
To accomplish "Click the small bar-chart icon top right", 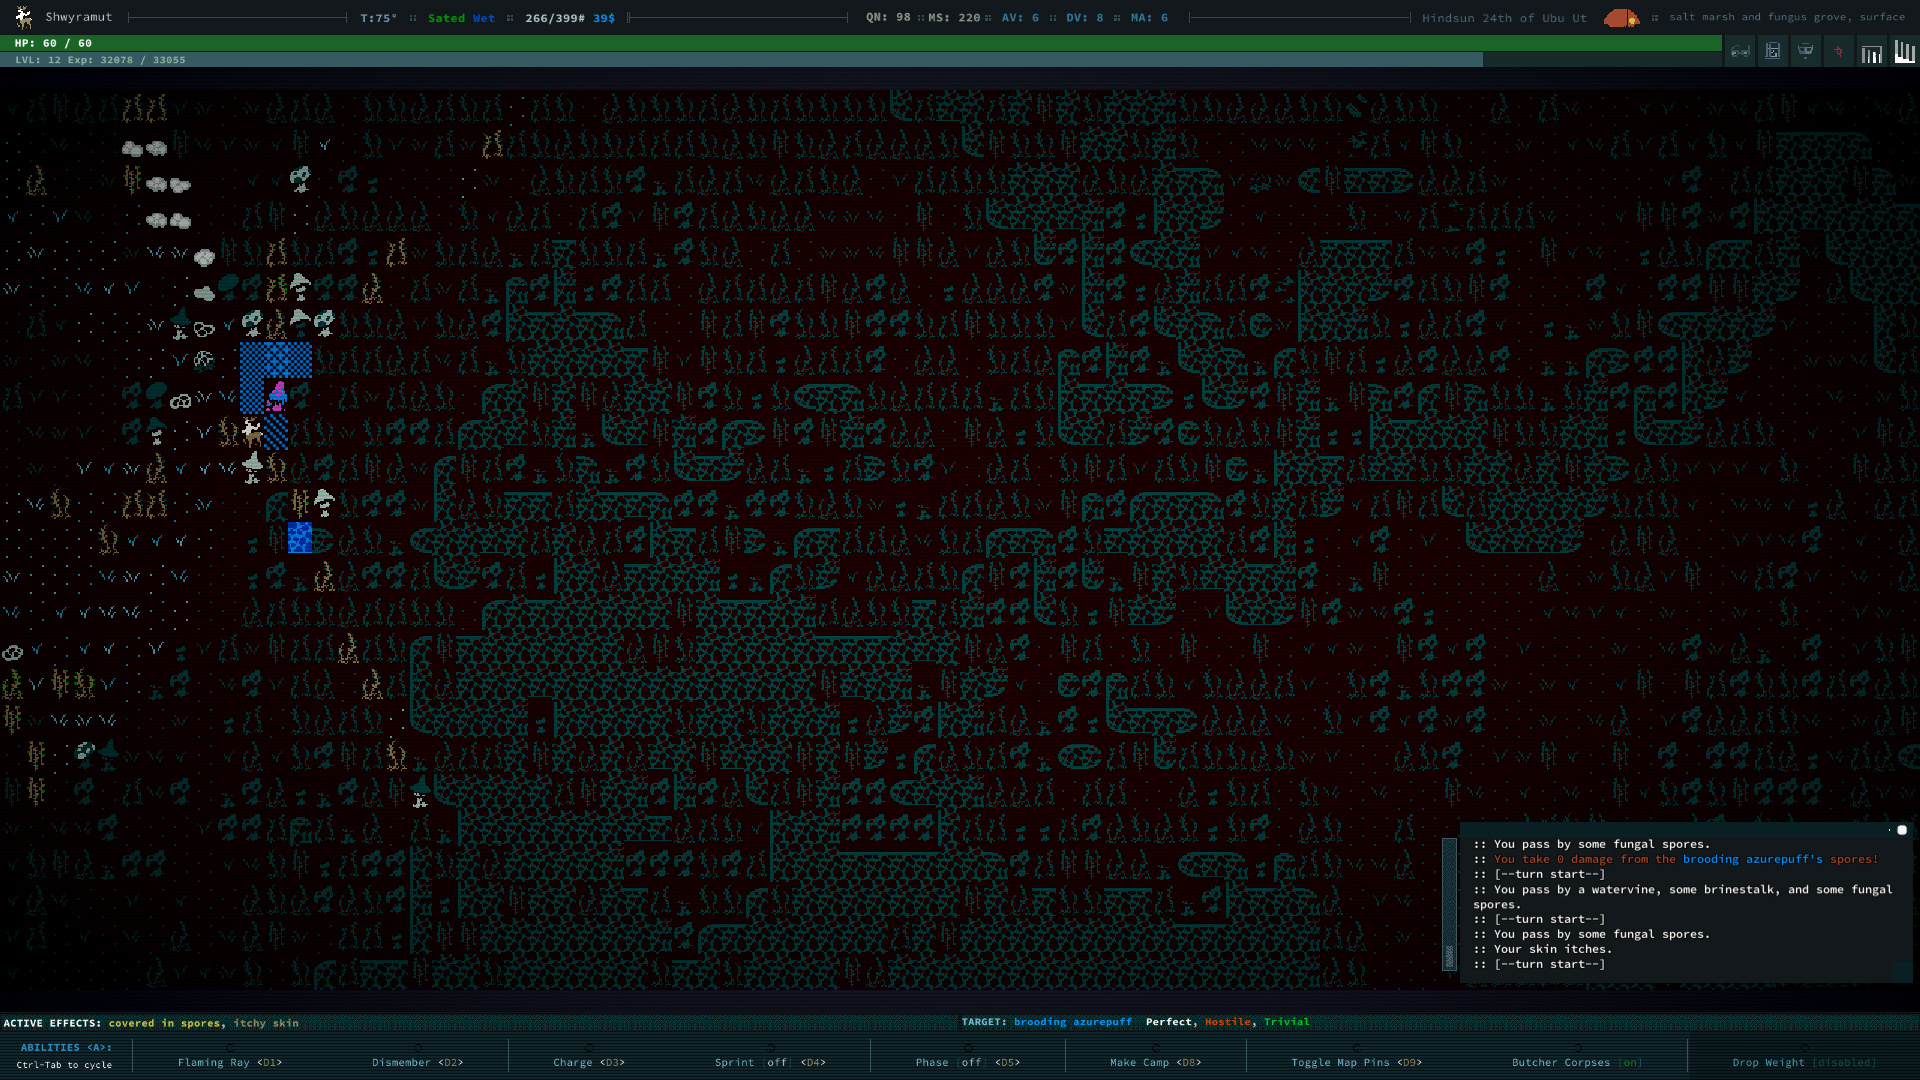I will click(x=1871, y=54).
